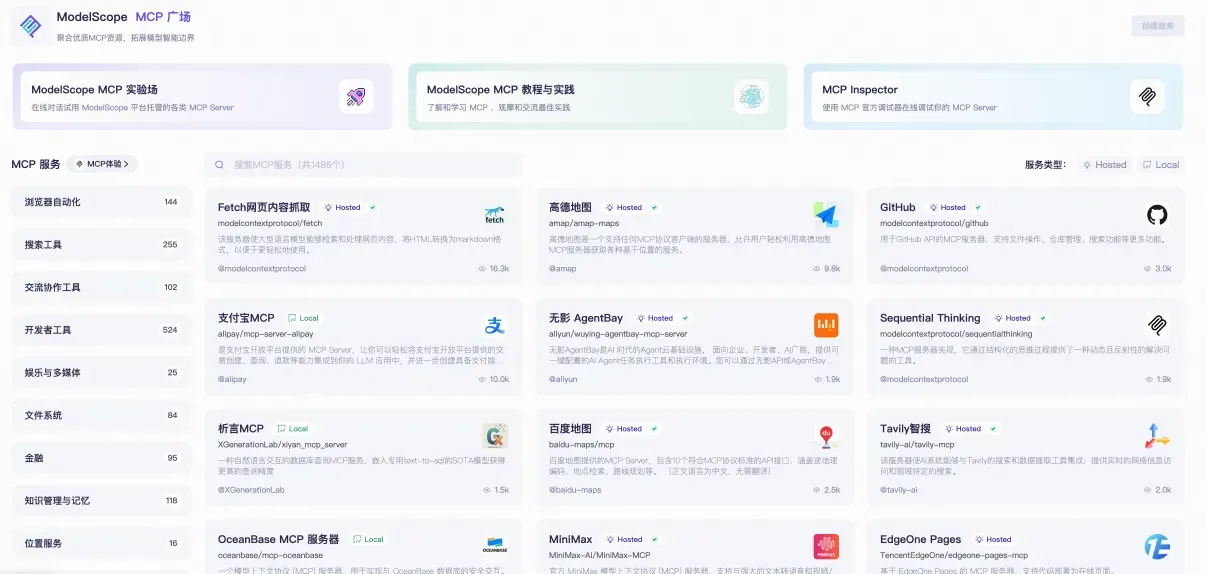Click the Local tag on OceanBase card
This screenshot has height=574, width=1206.
click(x=368, y=539)
